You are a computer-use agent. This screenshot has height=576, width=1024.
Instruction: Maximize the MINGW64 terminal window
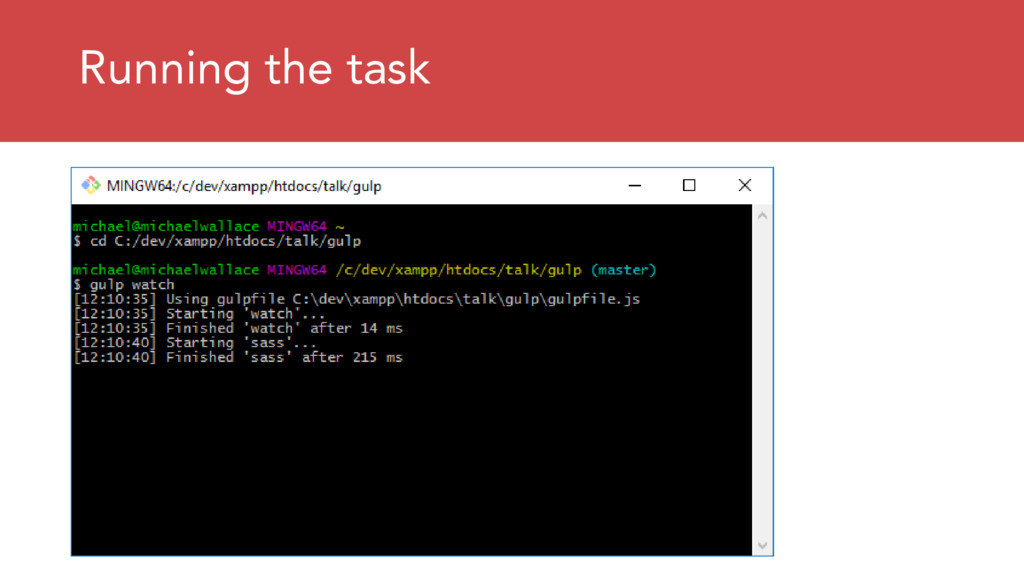688,185
